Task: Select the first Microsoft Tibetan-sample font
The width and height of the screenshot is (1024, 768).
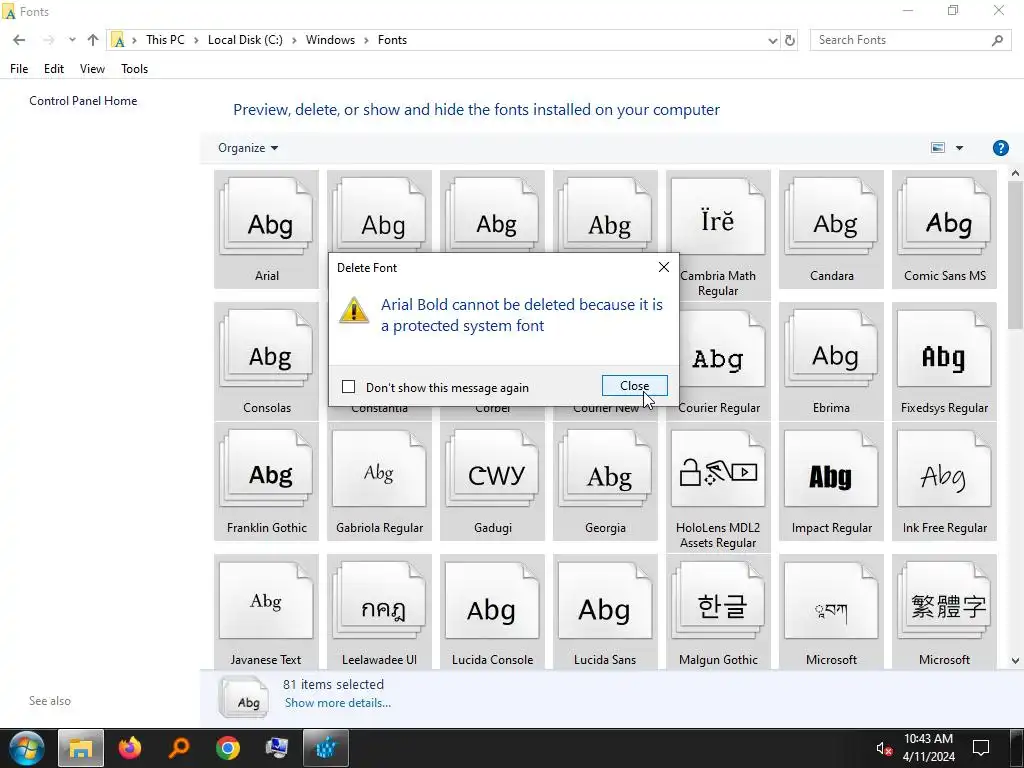Action: click(831, 611)
